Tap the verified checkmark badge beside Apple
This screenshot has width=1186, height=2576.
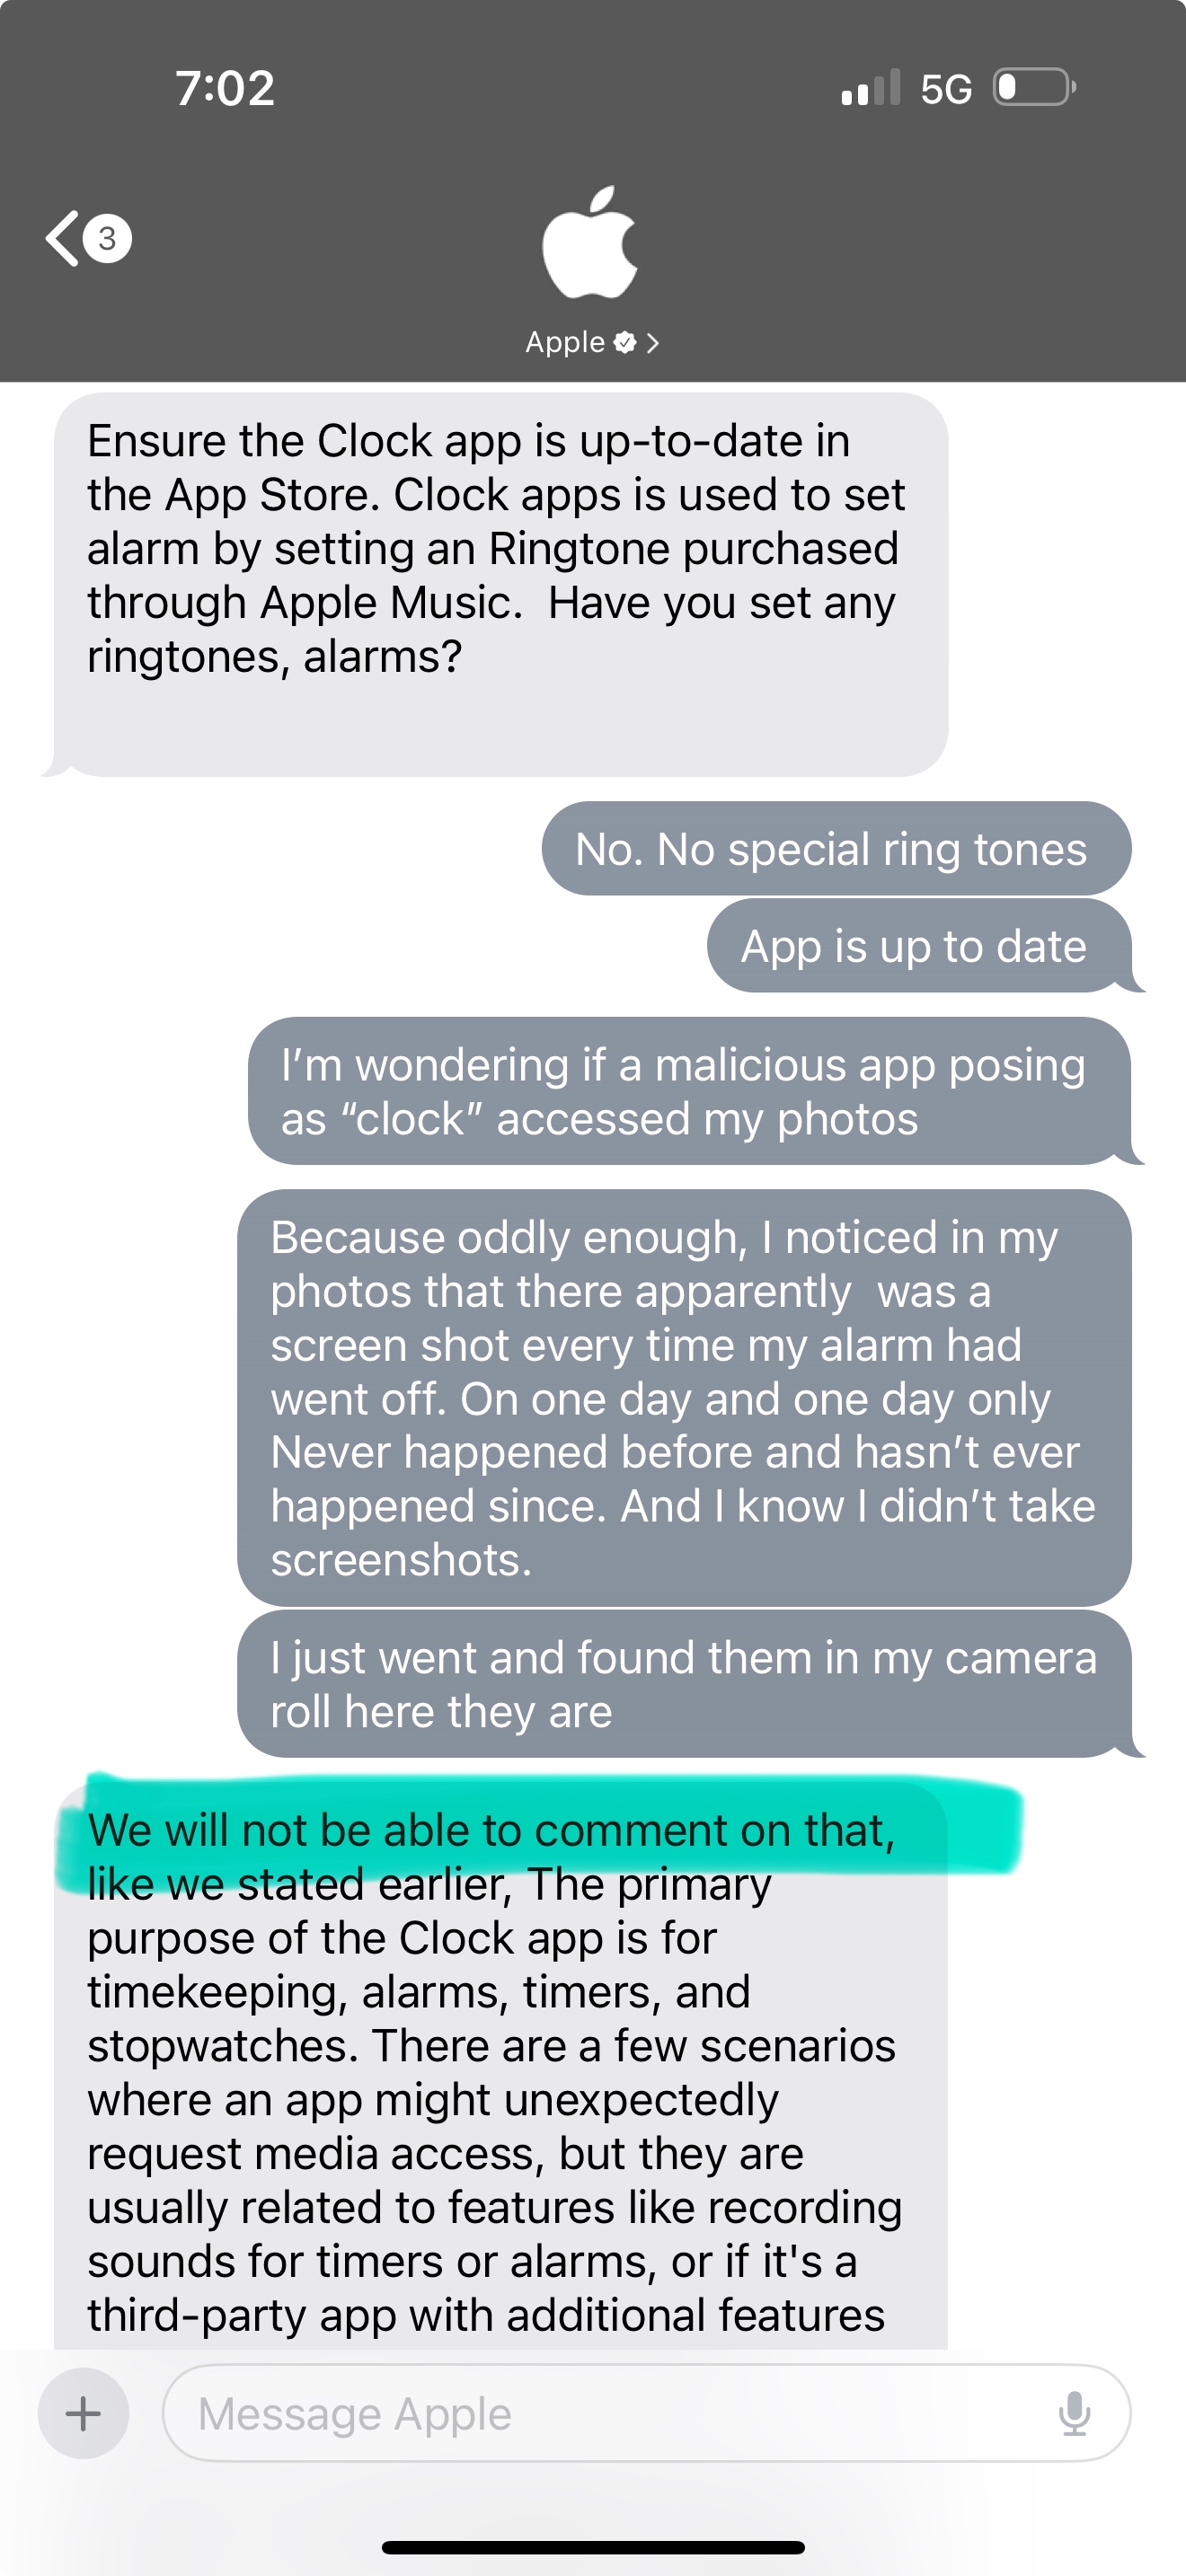(x=625, y=343)
